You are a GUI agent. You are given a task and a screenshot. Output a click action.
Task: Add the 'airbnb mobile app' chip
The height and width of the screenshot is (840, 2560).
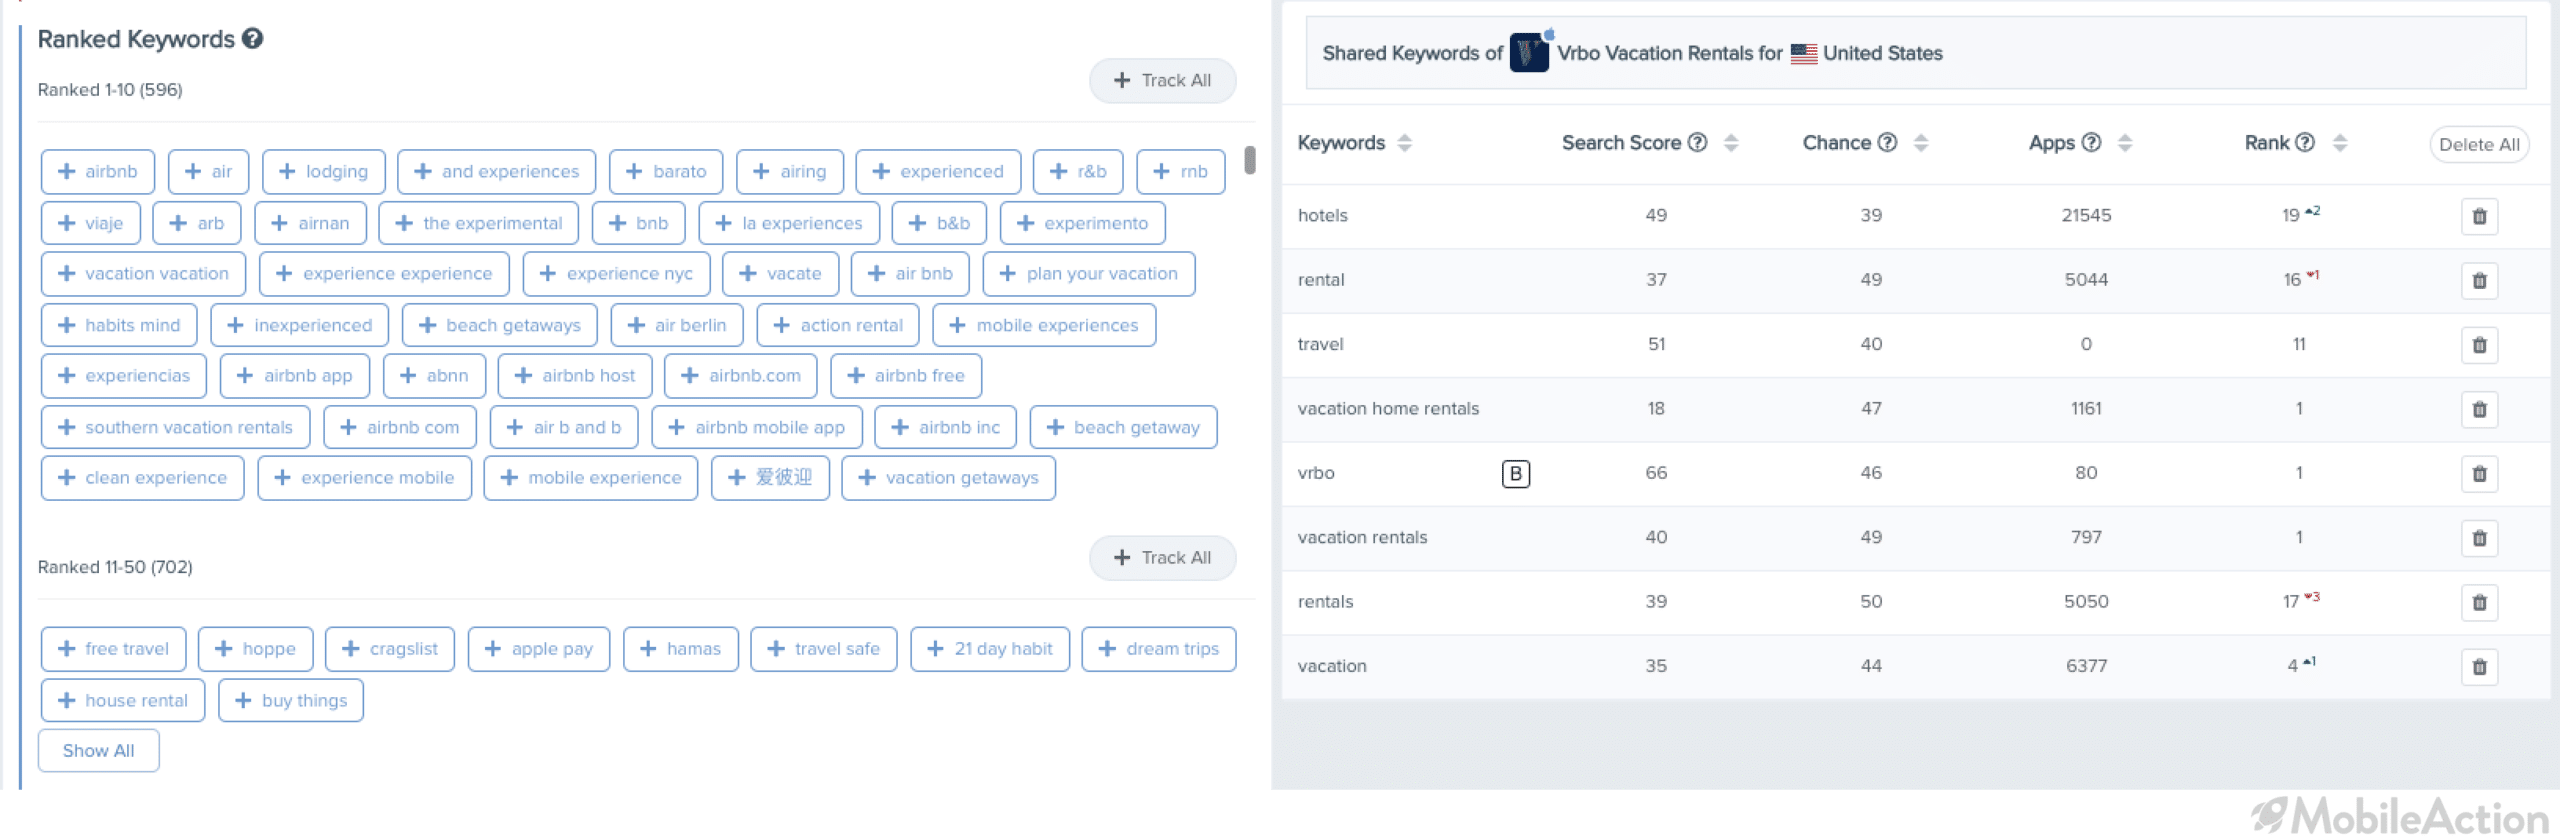coord(756,427)
